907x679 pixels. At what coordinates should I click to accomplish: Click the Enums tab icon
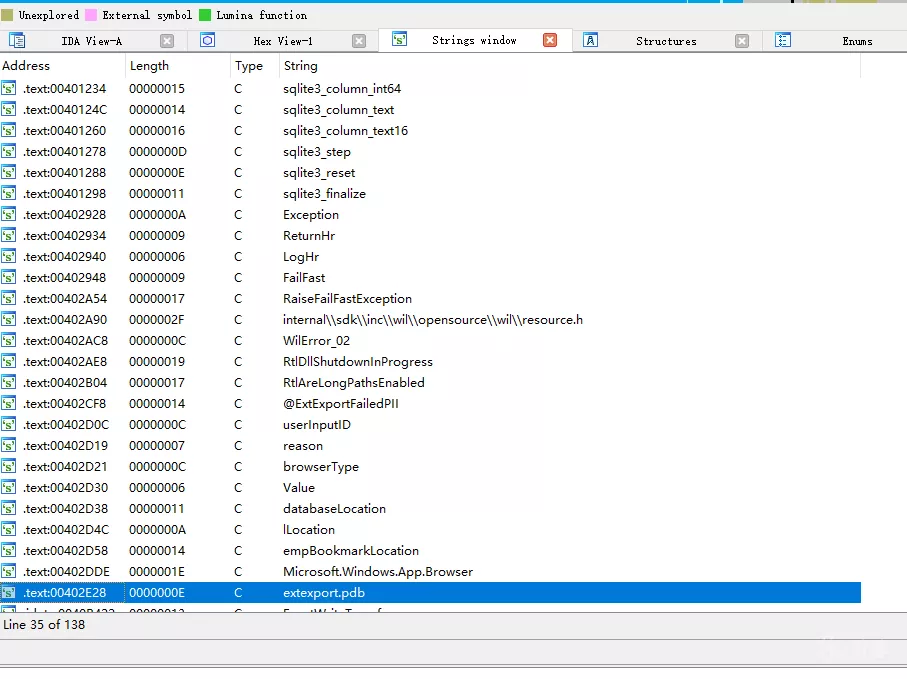[x=783, y=40]
